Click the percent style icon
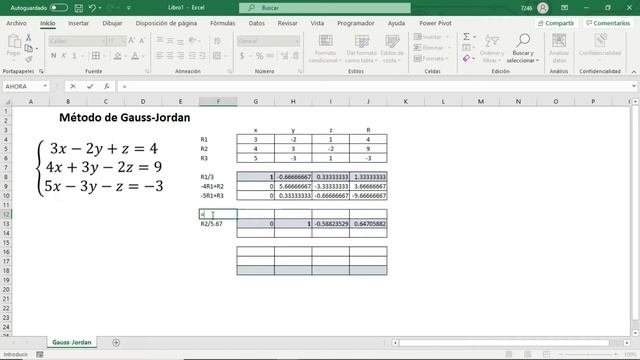 click(259, 56)
